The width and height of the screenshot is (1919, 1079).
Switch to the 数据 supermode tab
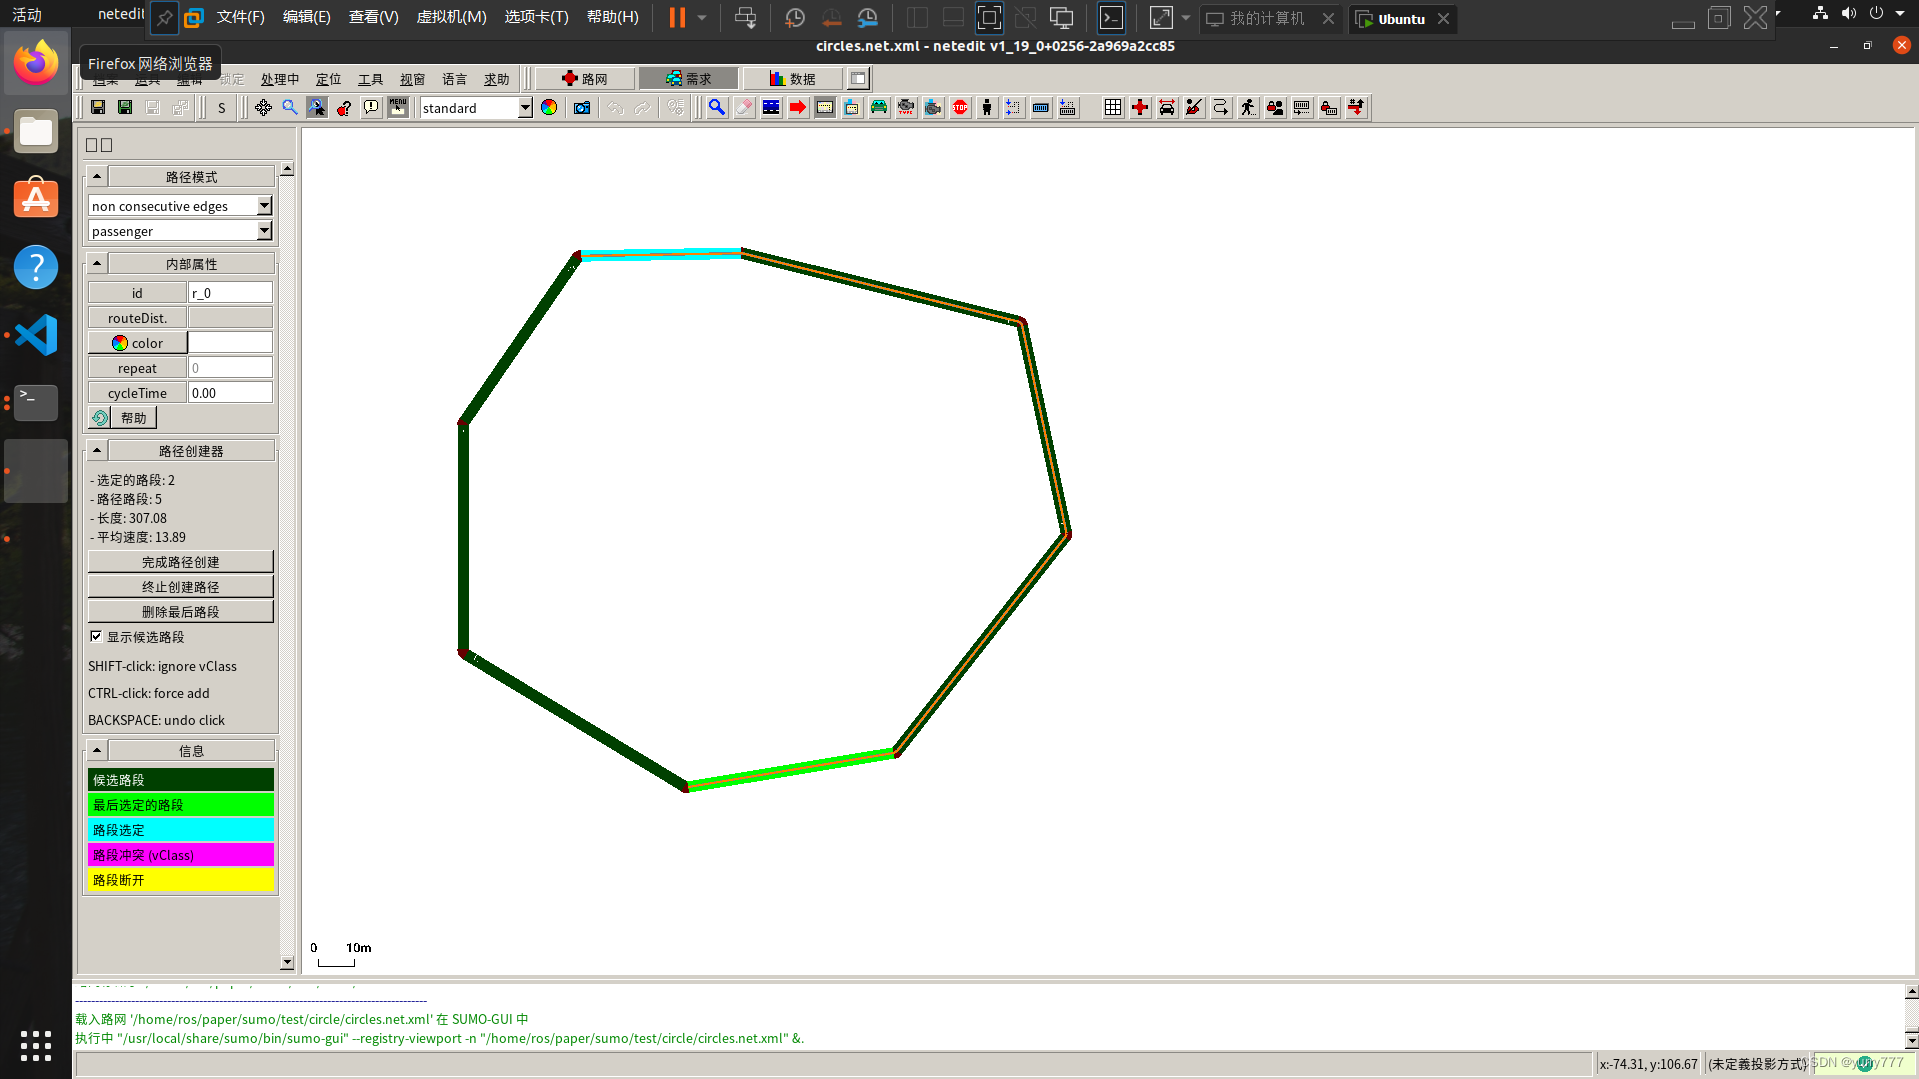792,79
